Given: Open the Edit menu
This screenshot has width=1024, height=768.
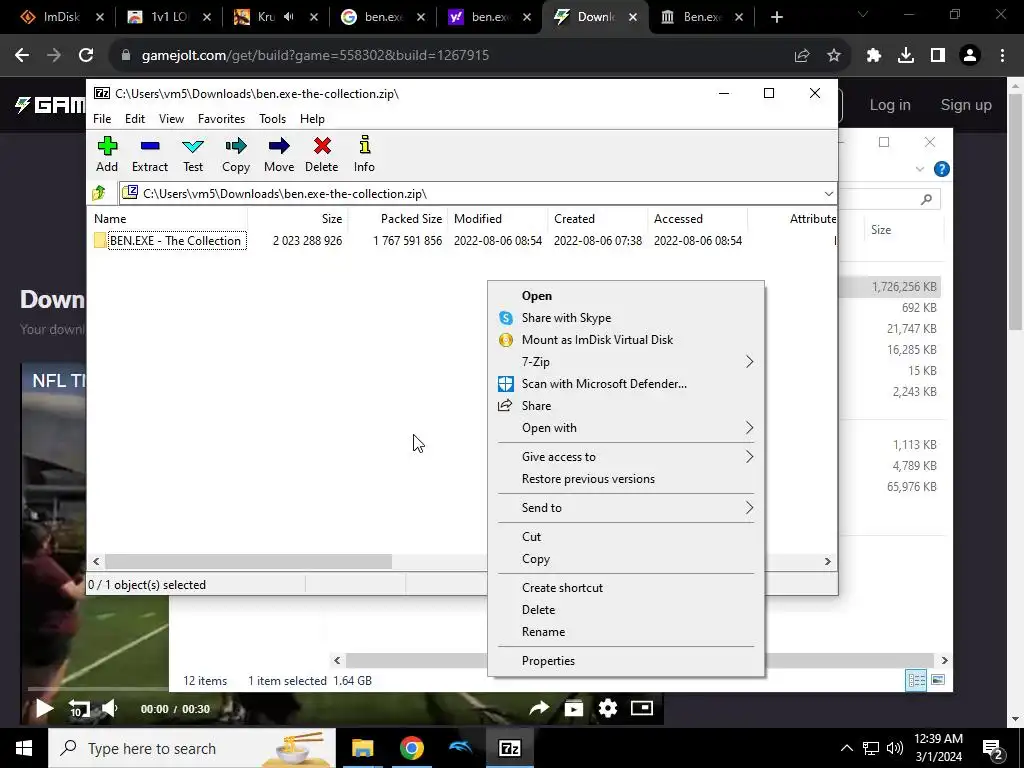Looking at the screenshot, I should (135, 119).
